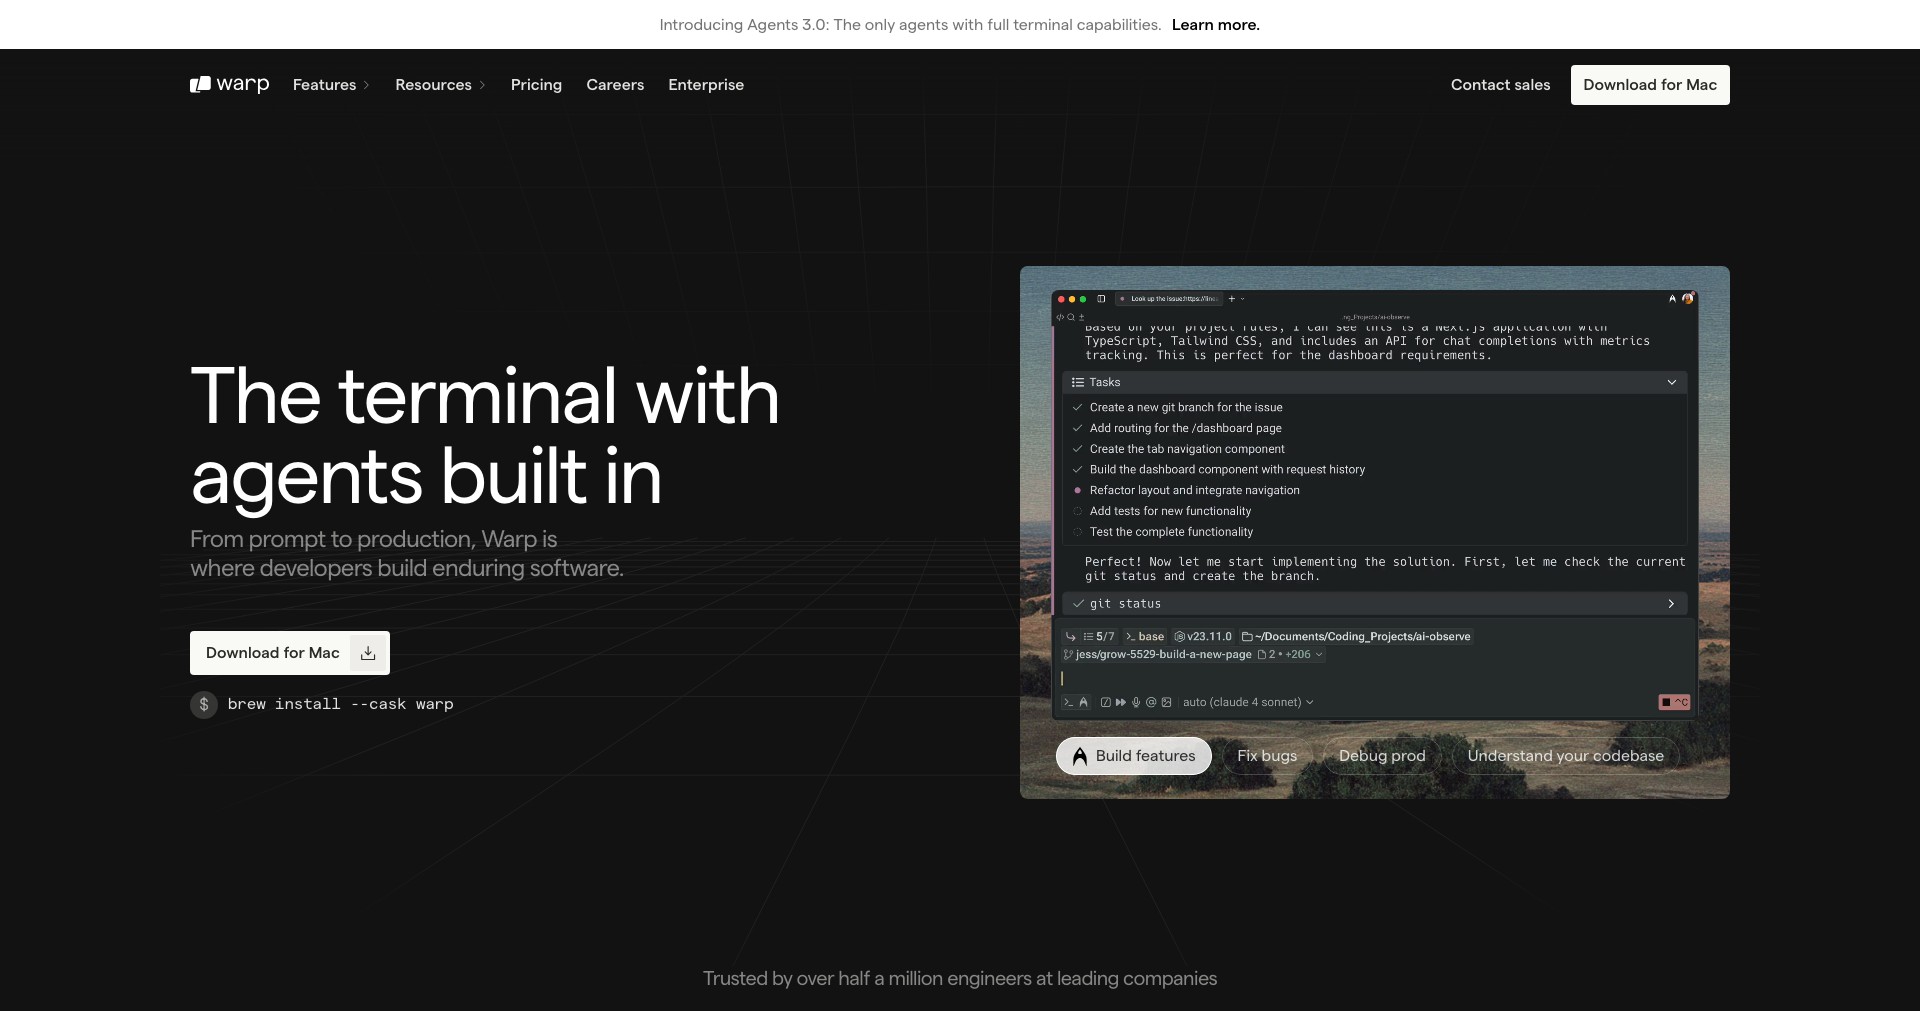1920x1011 pixels.
Task: Click the download arrow icon on Download for Mac
Action: (x=368, y=653)
